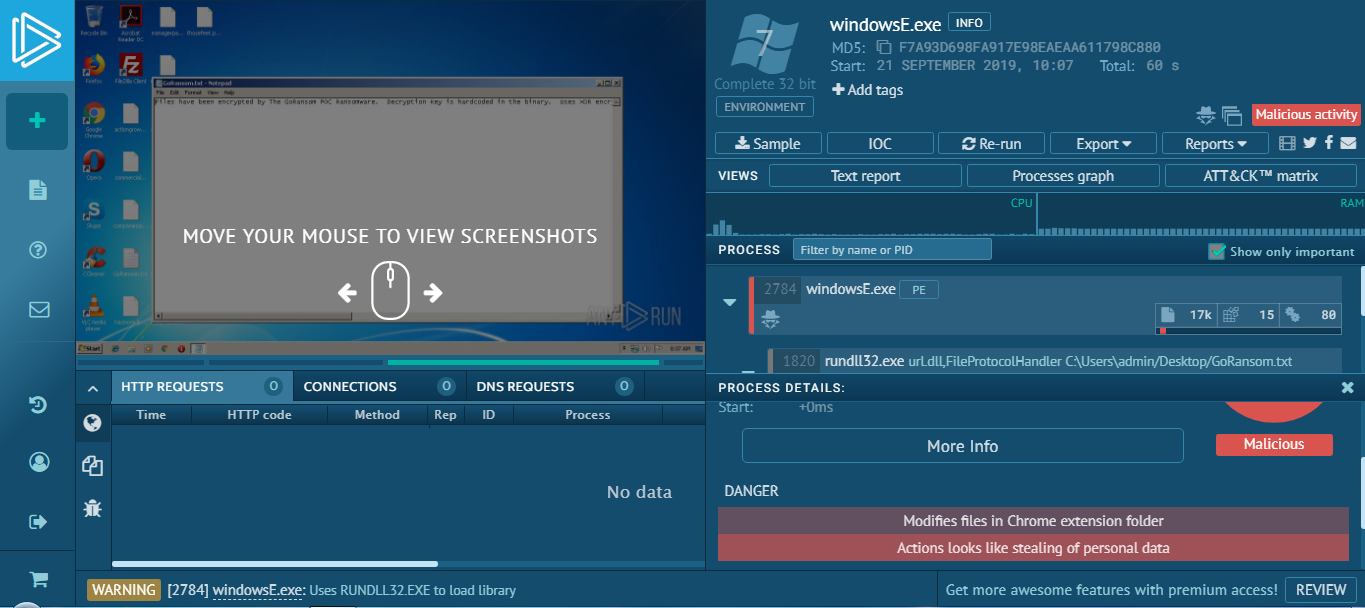This screenshot has width=1365, height=608.
Task: Click the PE badge on windowsE.exe
Action: pos(919,290)
